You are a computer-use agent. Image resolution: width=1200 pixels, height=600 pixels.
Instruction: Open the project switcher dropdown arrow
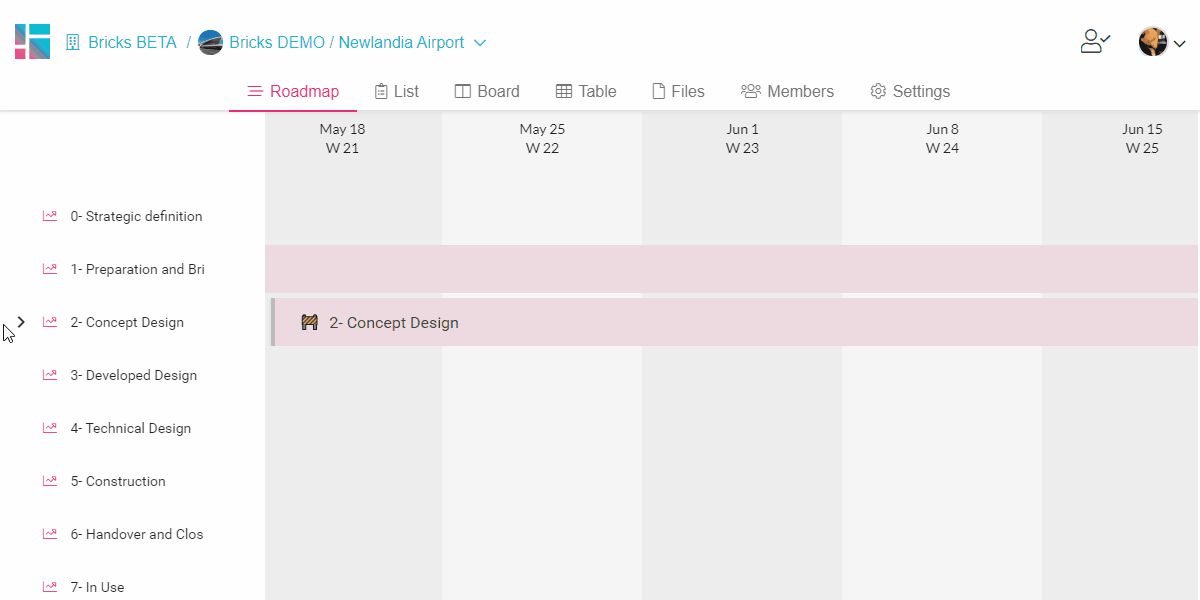(480, 43)
